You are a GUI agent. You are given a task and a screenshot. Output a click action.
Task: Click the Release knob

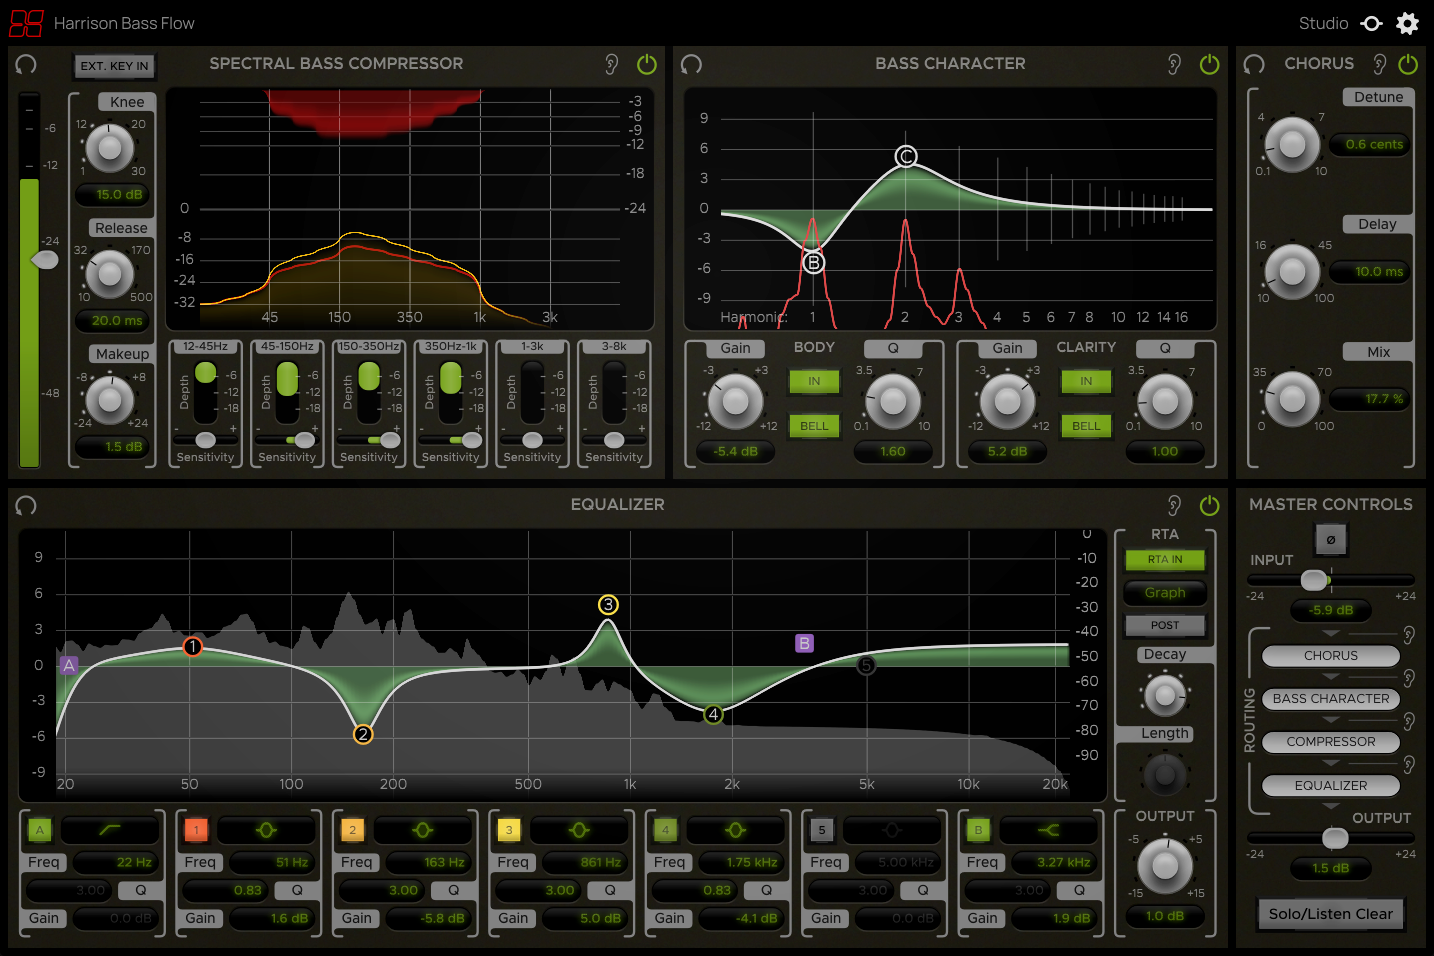(x=110, y=274)
